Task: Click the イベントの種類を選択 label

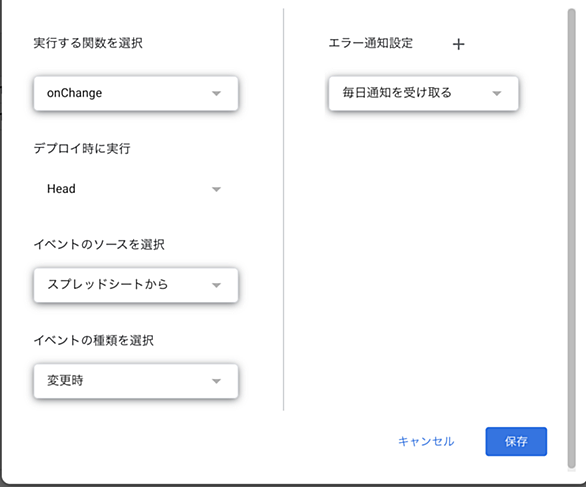Action: 94,340
